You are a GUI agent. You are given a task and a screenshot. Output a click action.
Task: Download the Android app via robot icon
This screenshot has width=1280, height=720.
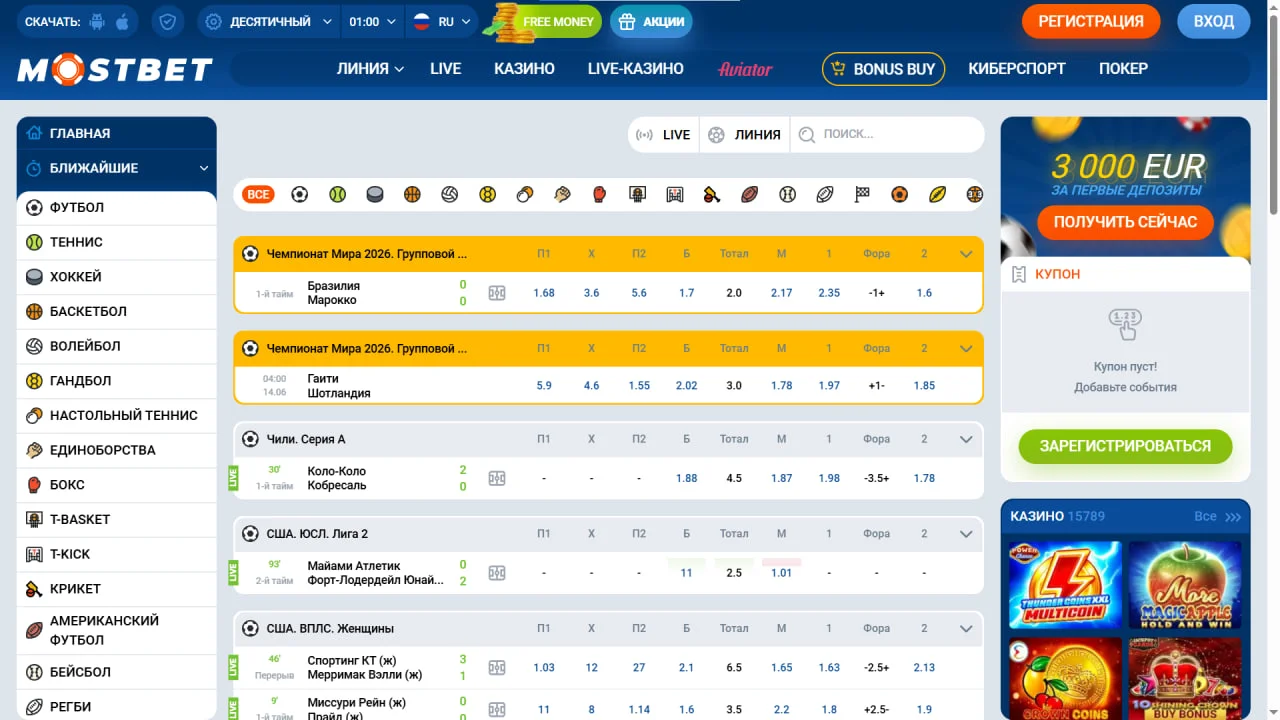tap(97, 21)
